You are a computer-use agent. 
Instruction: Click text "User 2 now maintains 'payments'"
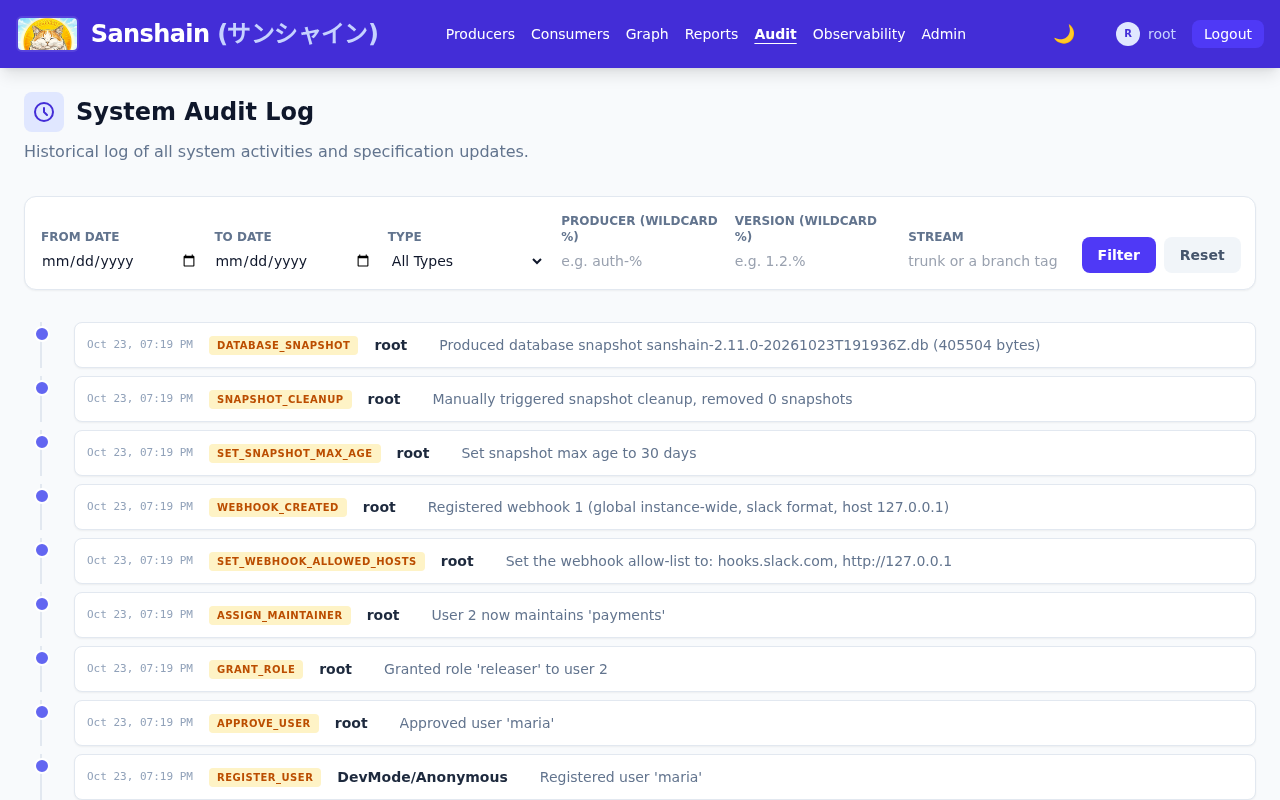548,615
